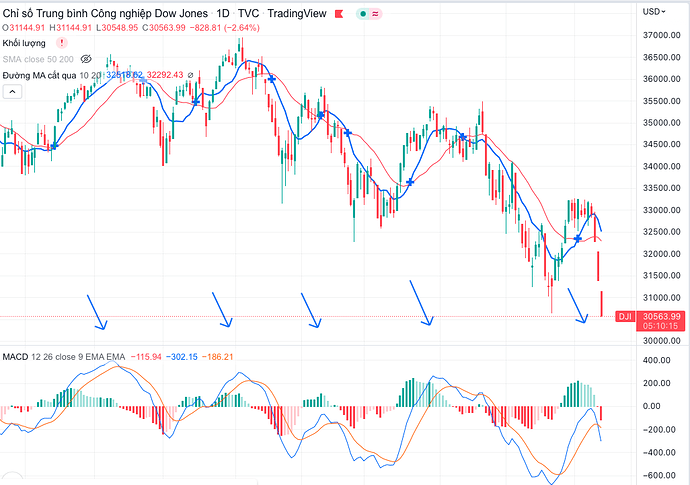Click the DJI symbol tag on the price axis
The height and width of the screenshot is (485, 690).
625,316
